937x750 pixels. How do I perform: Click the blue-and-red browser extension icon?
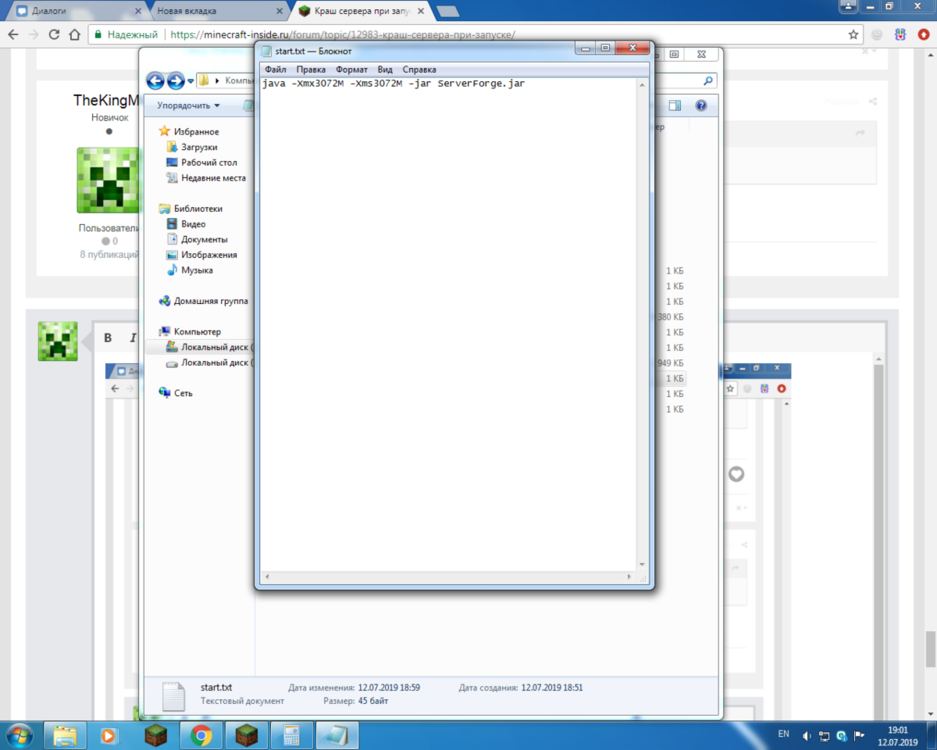tap(900, 35)
